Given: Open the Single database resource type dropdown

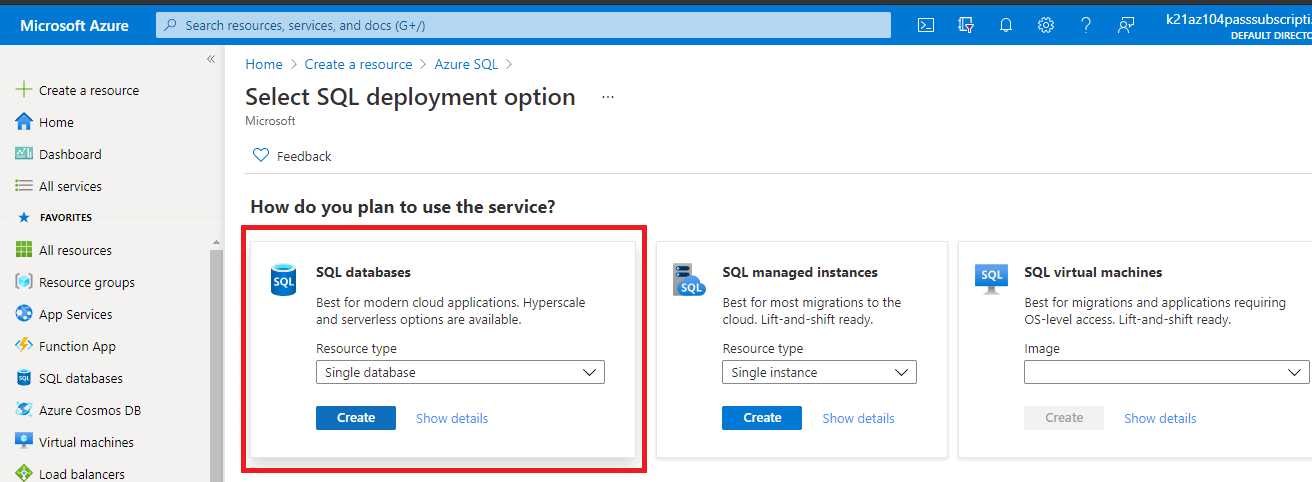Looking at the screenshot, I should coord(460,372).
